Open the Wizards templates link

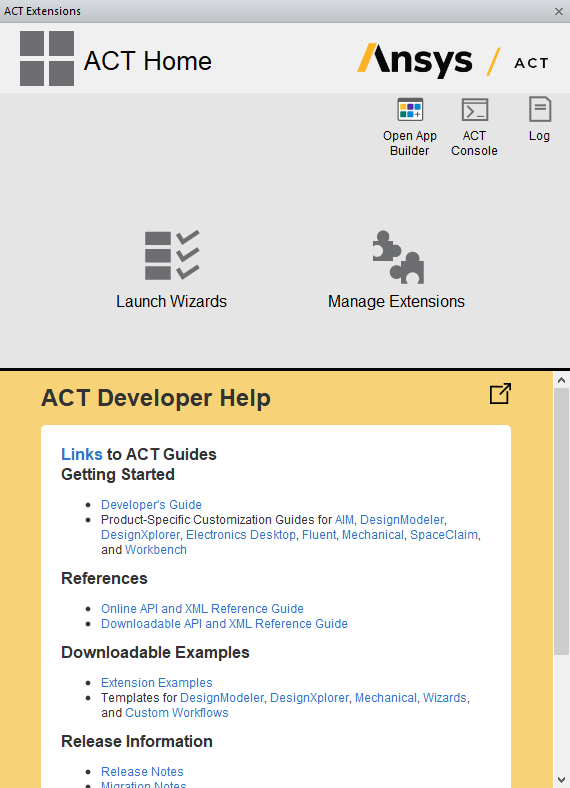[445, 698]
